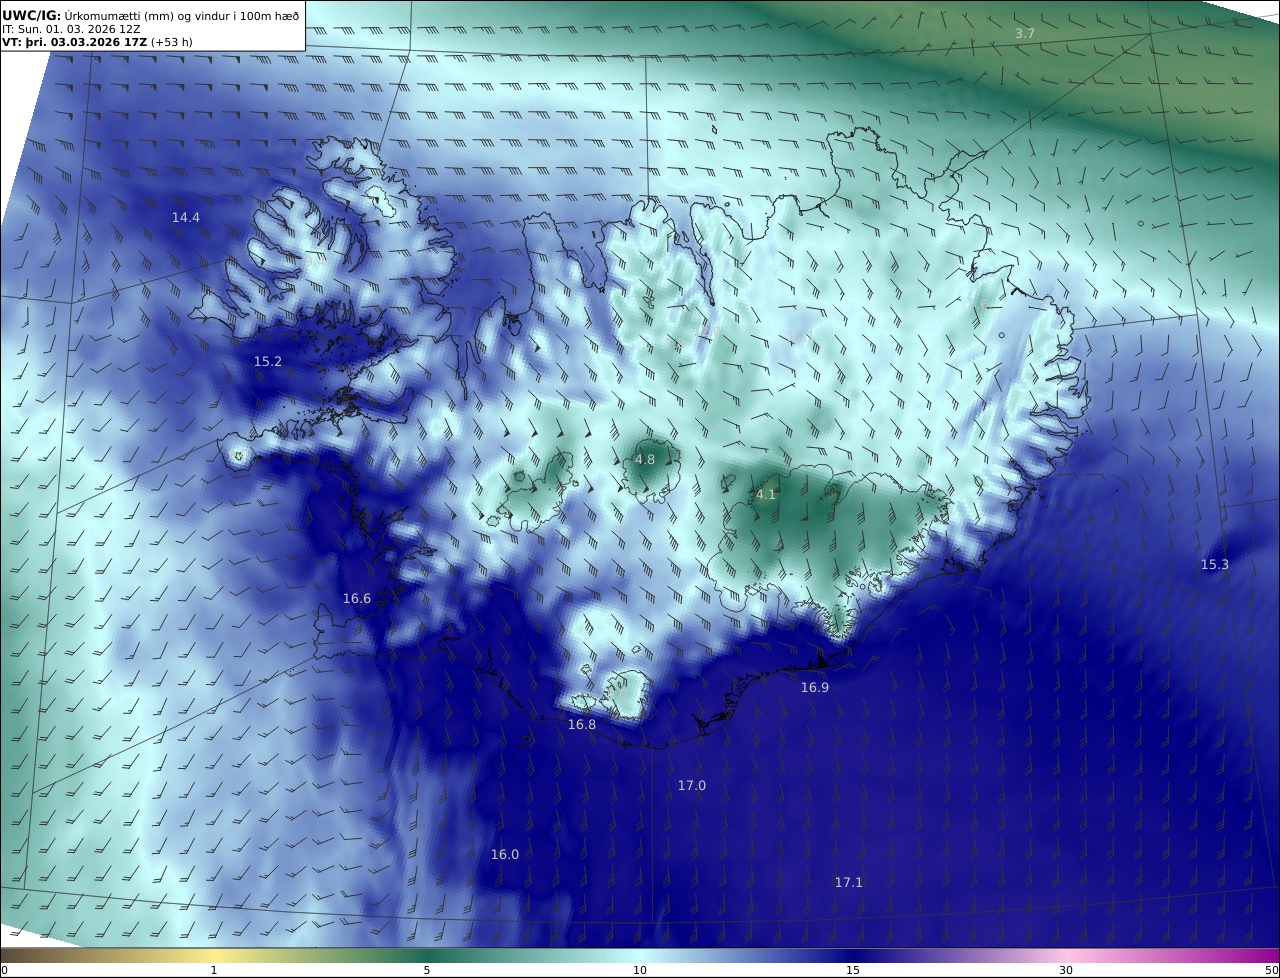Image resolution: width=1280 pixels, height=978 pixels.
Task: Click the VT: þri. 03.03.2026 17Z line
Action: [x=97, y=42]
